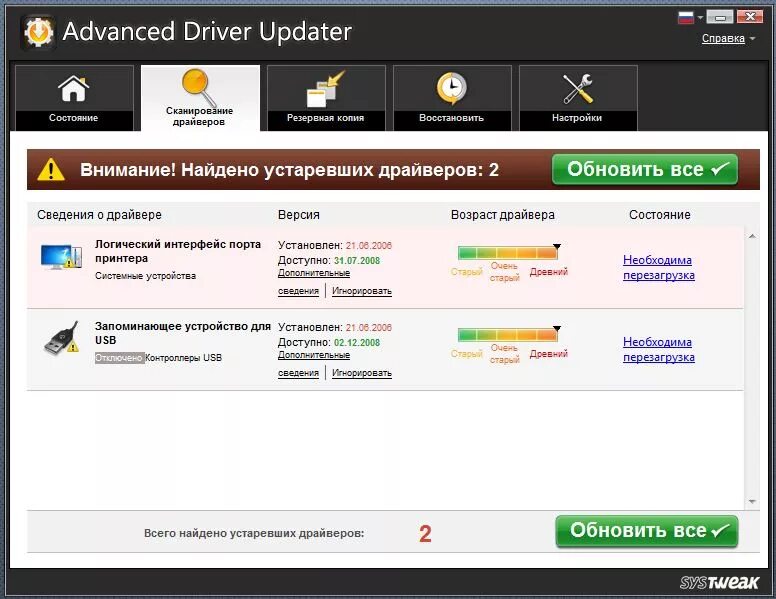Open the Справка help menu
Viewport: 776px width, 599px height.
(x=728, y=38)
